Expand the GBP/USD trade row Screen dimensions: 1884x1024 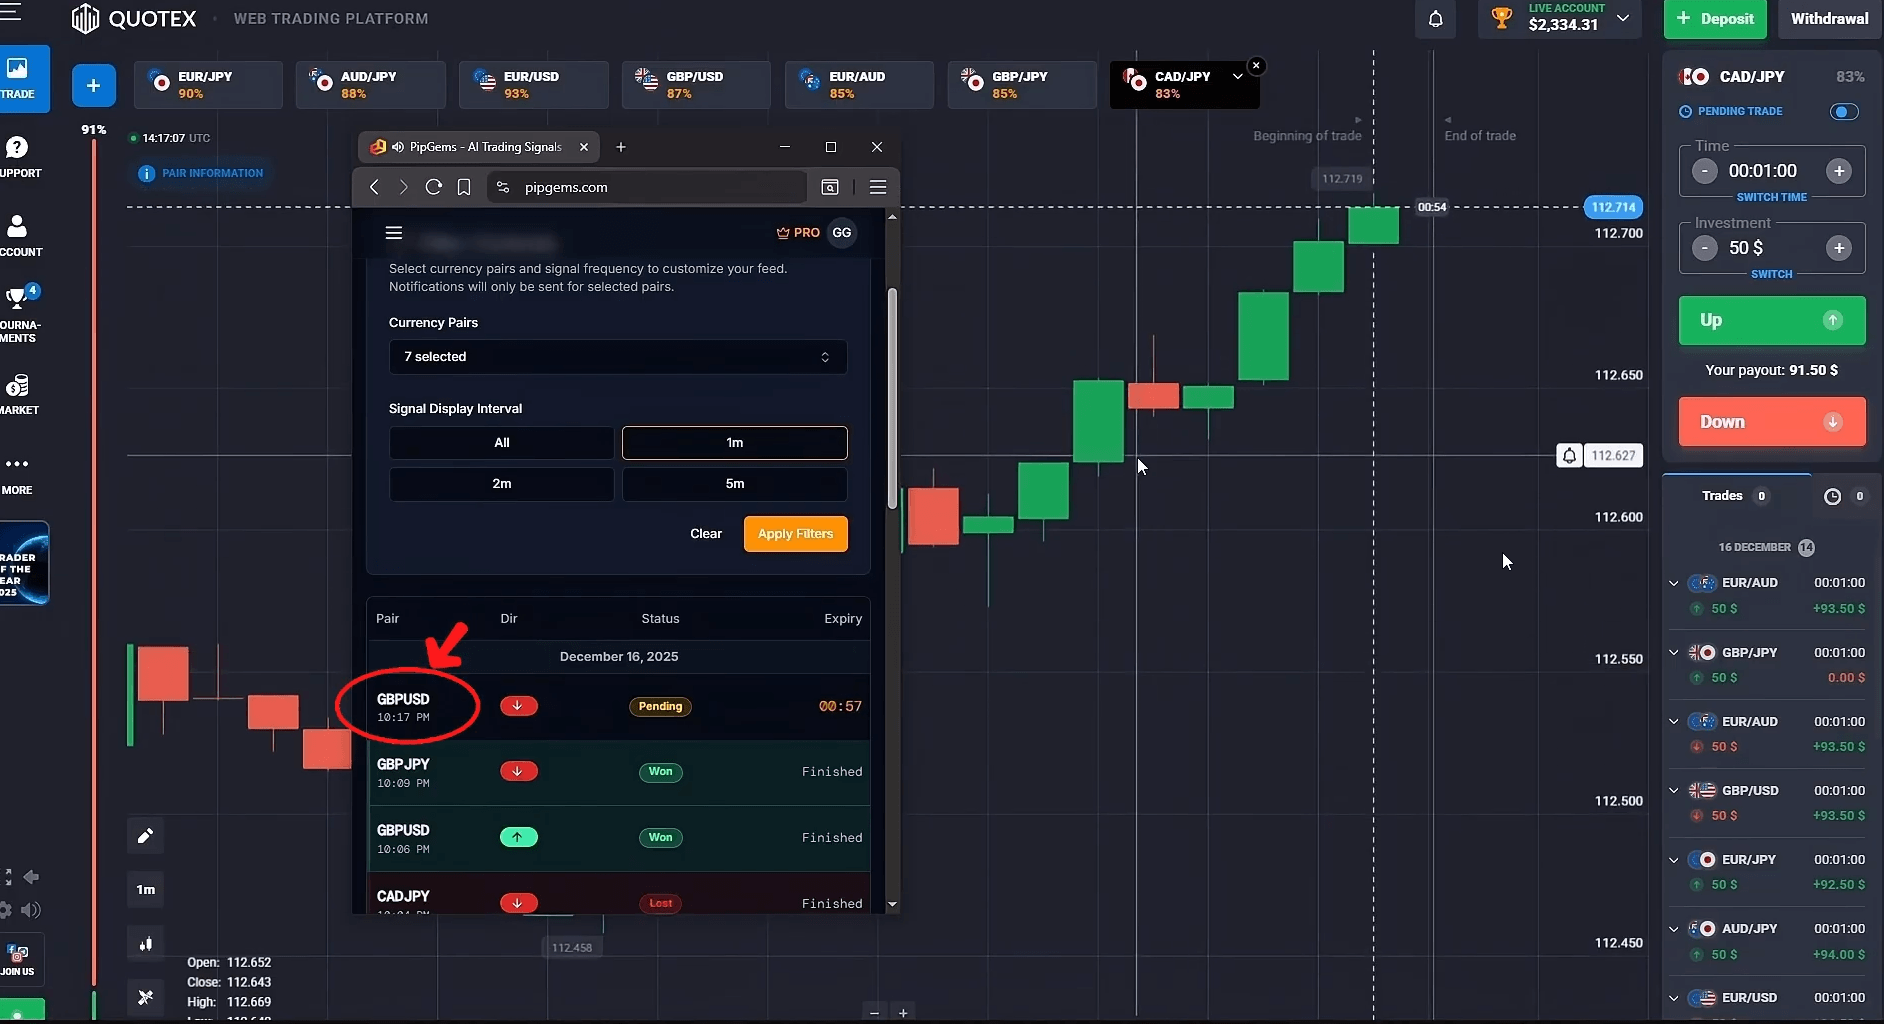coord(1674,791)
